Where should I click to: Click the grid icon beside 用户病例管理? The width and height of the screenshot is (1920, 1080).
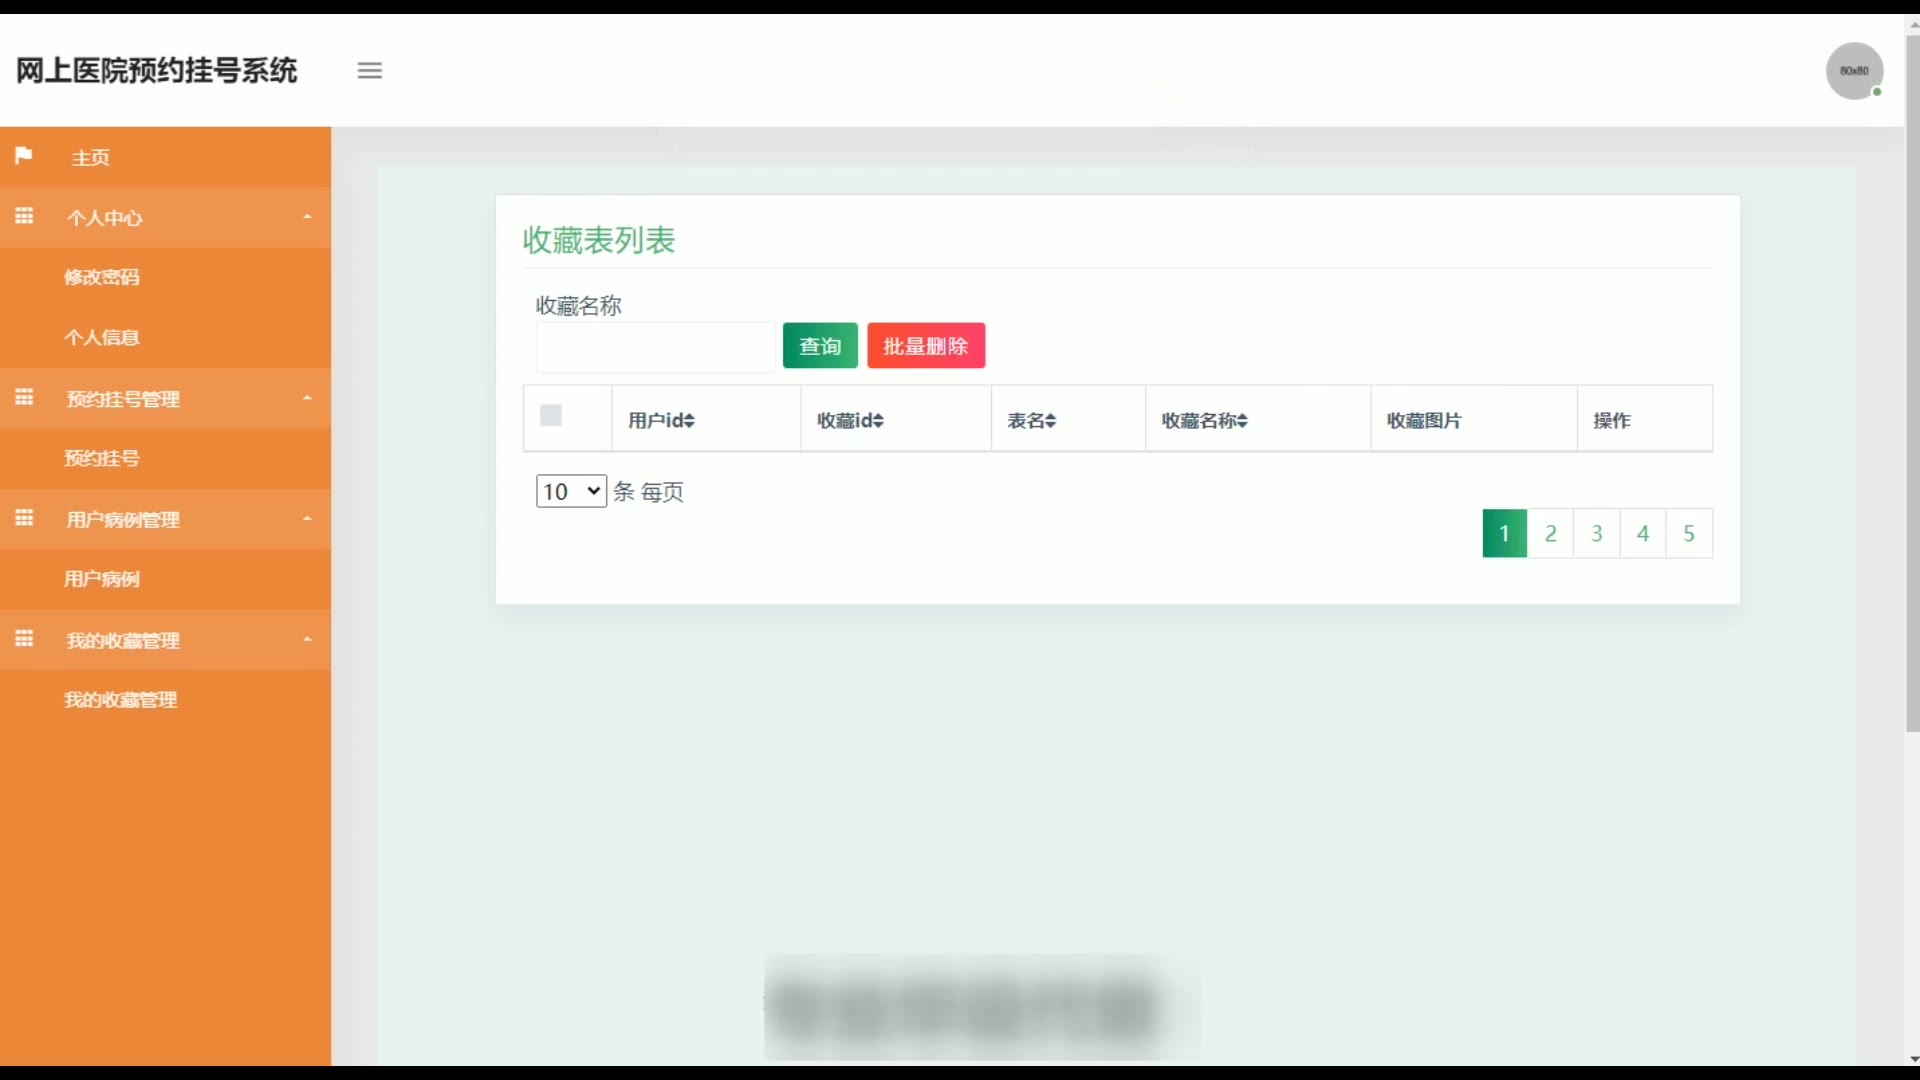(24, 518)
